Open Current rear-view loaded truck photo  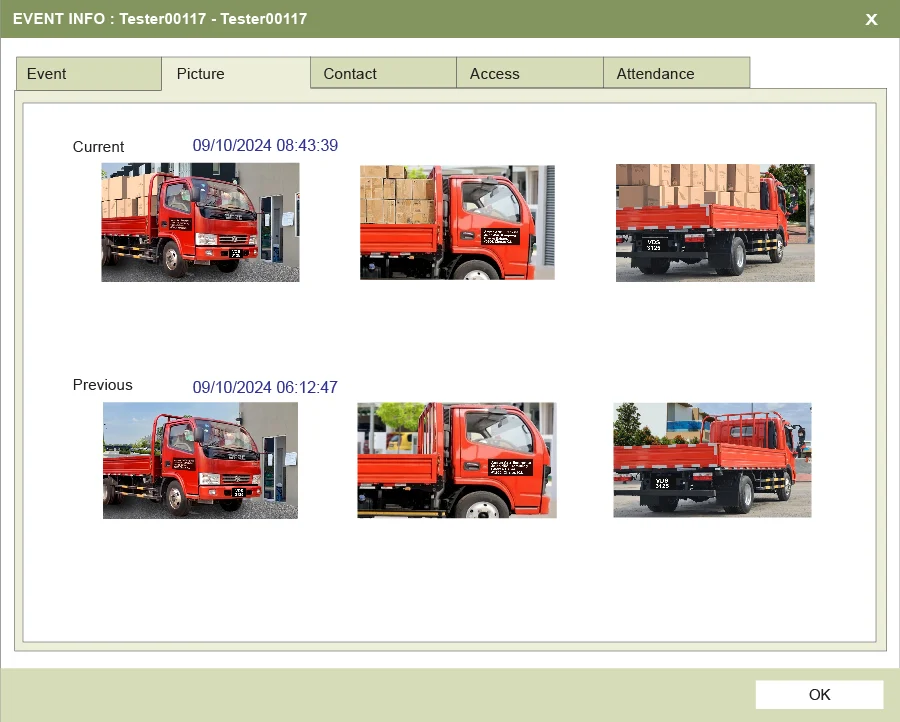[715, 223]
